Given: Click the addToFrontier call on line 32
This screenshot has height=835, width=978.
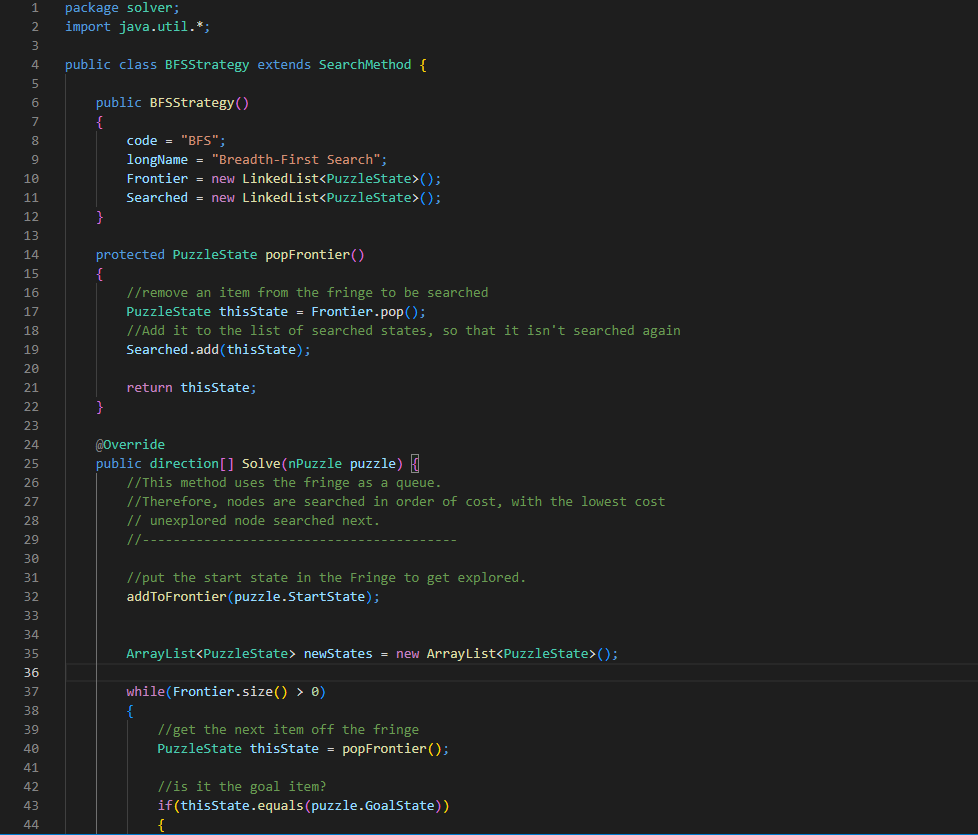Looking at the screenshot, I should (178, 596).
